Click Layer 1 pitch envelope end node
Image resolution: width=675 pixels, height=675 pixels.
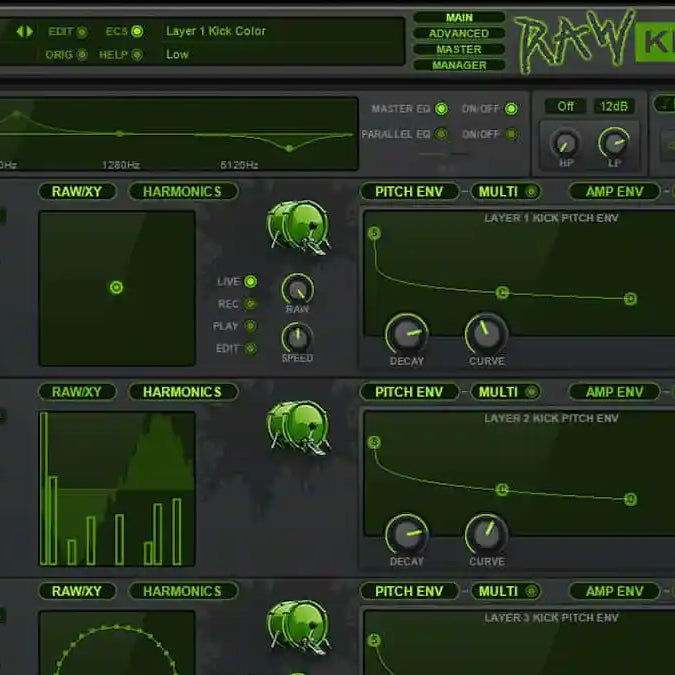[630, 299]
